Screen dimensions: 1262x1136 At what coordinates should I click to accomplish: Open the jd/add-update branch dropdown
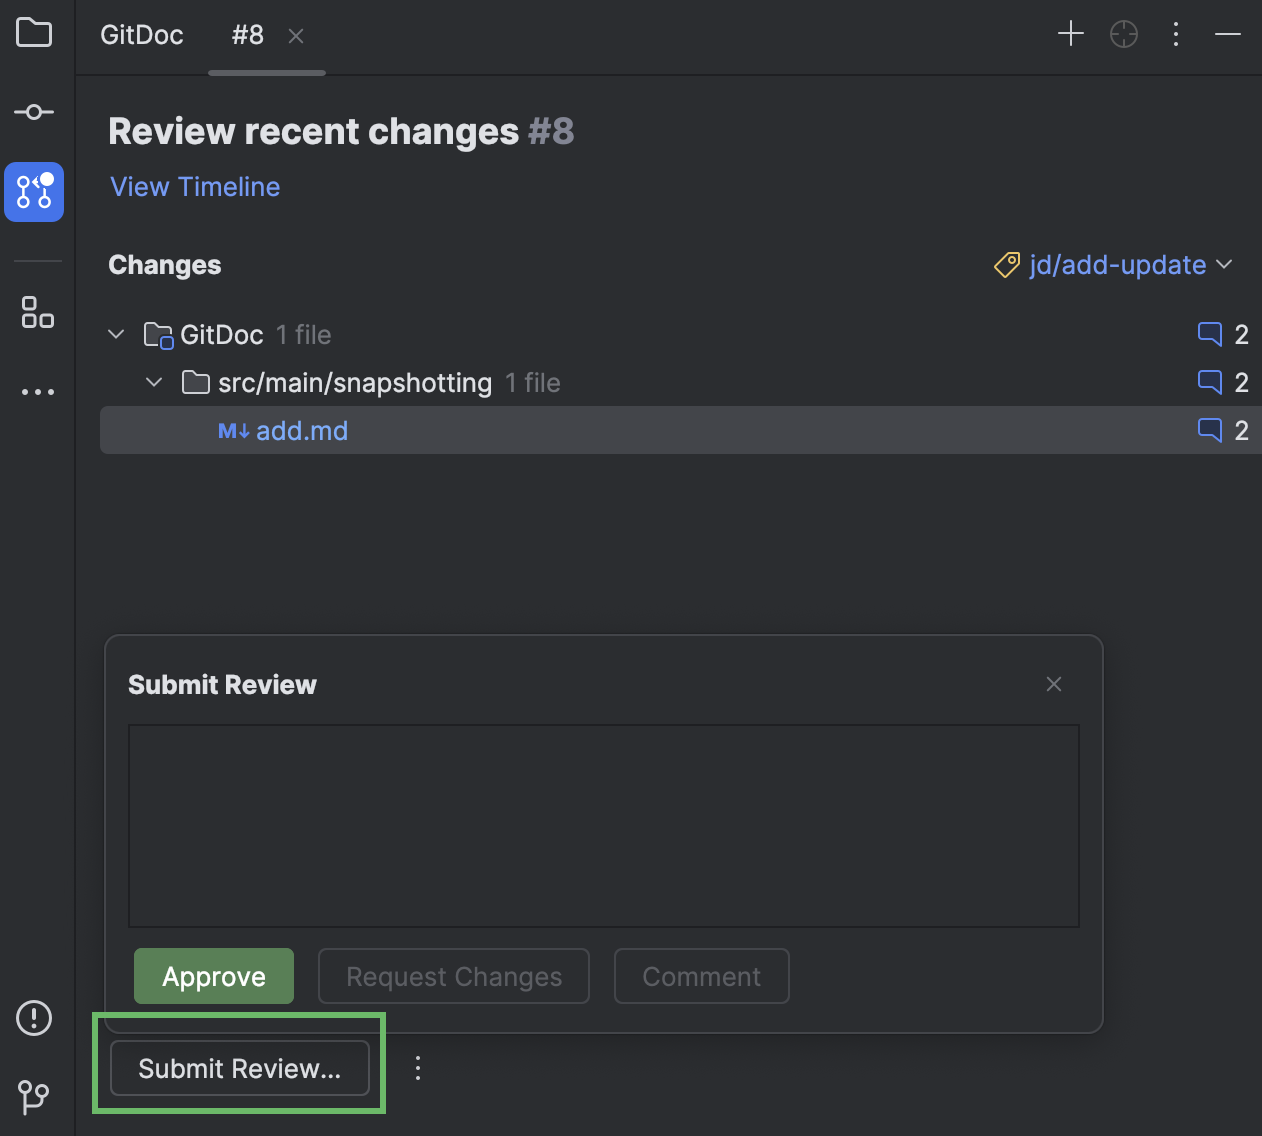[x=1117, y=265]
